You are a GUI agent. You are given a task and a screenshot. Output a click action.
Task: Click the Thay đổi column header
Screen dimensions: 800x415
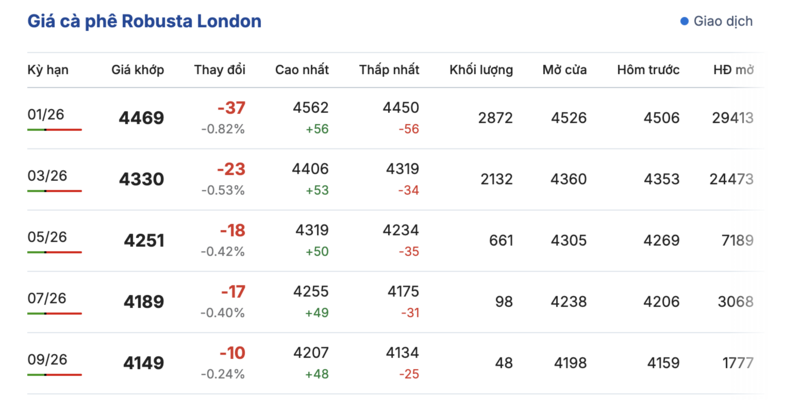pyautogui.click(x=220, y=70)
